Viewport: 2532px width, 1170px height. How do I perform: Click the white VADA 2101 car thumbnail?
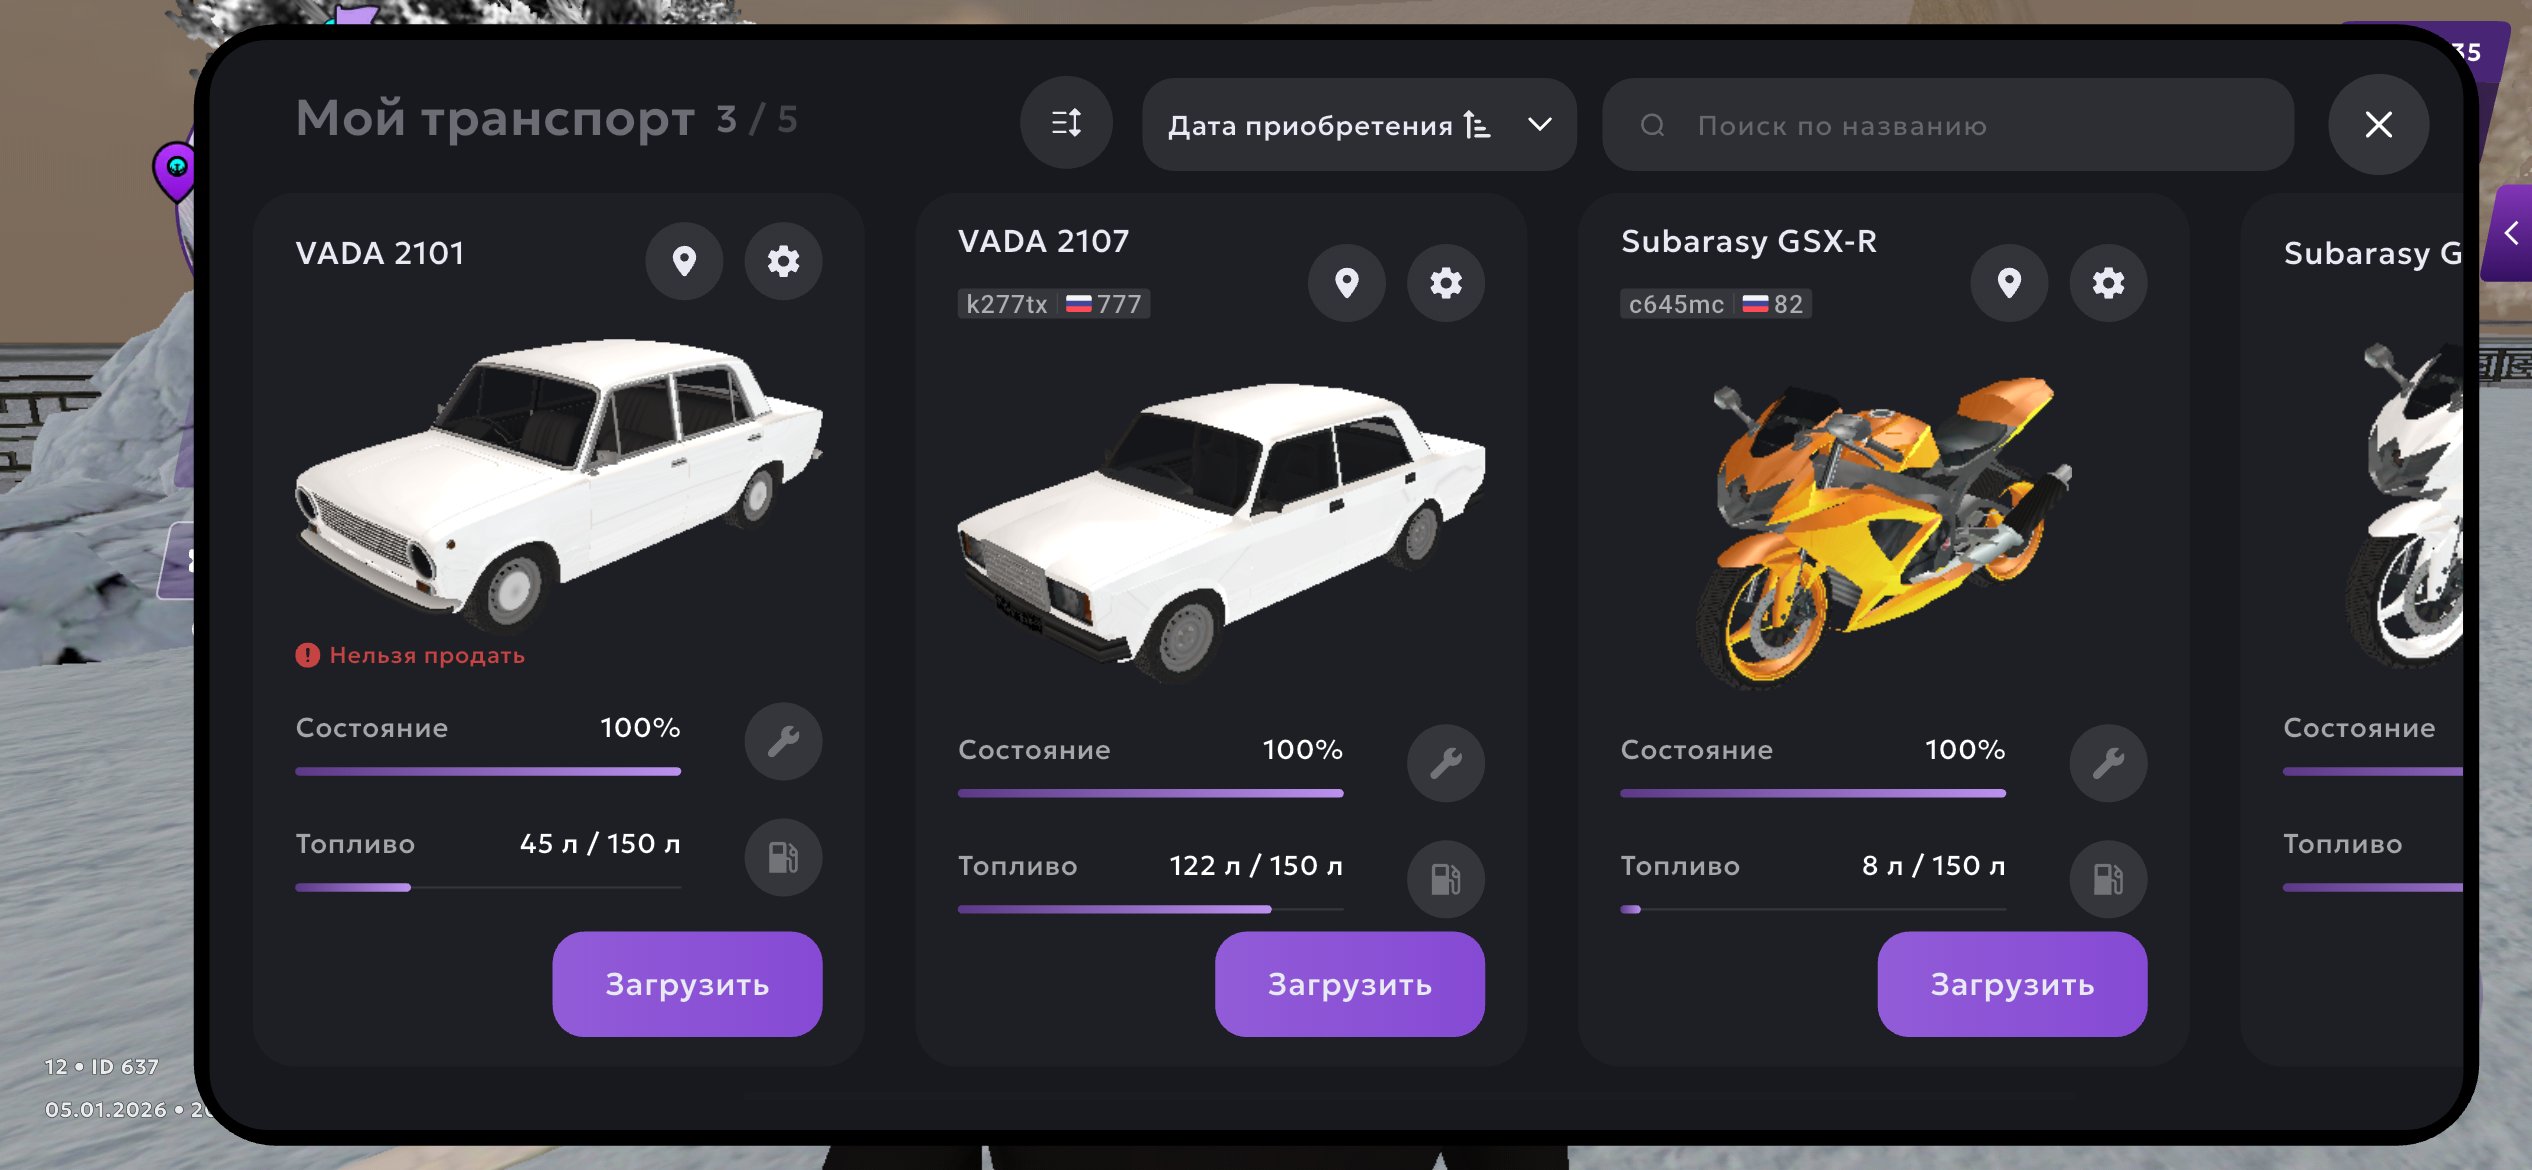click(x=558, y=480)
